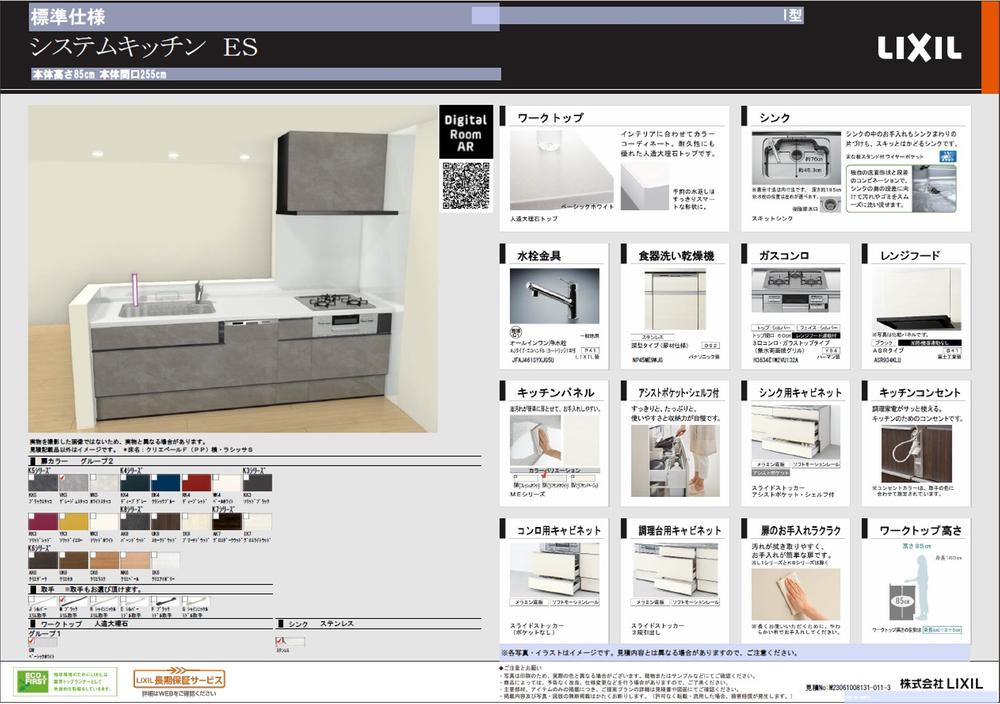The image size is (1000, 704).
Task: Click the faucet photo under 水栓金具
Action: (554, 296)
